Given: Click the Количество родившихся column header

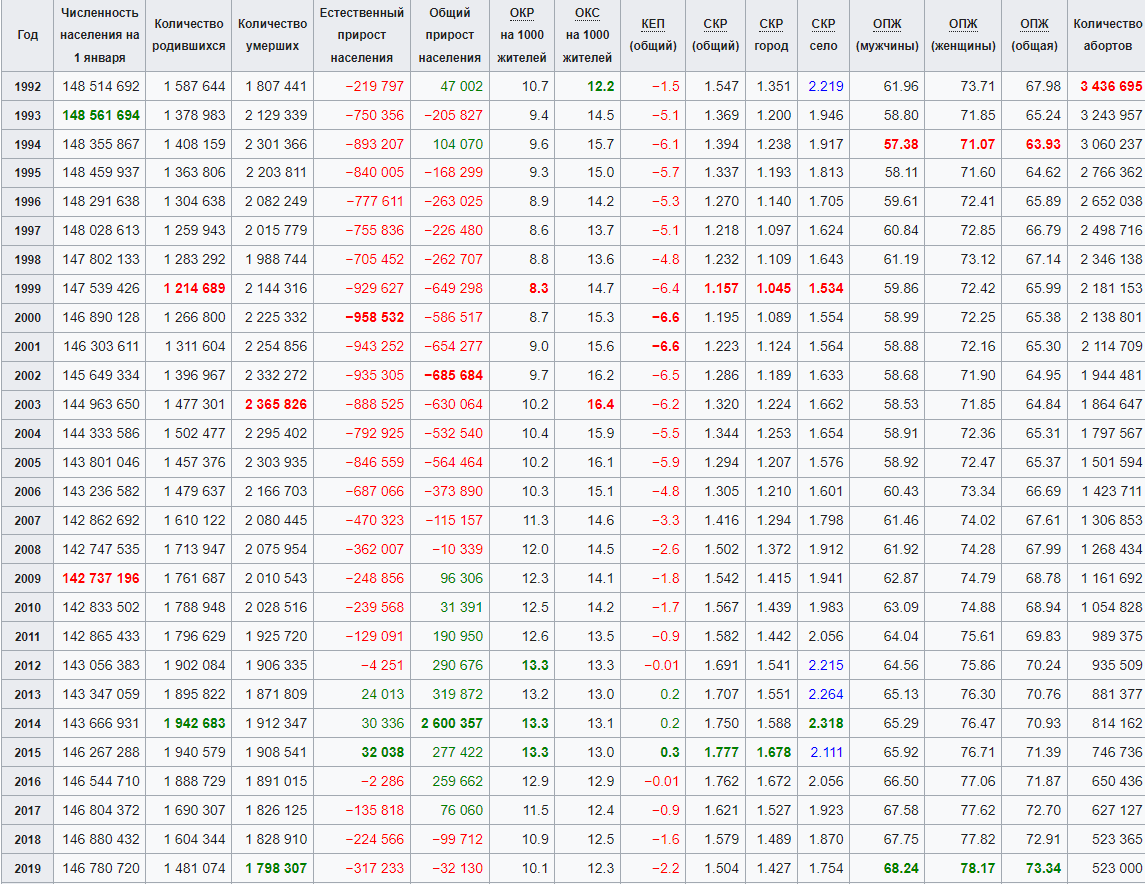Looking at the screenshot, I should [188, 35].
